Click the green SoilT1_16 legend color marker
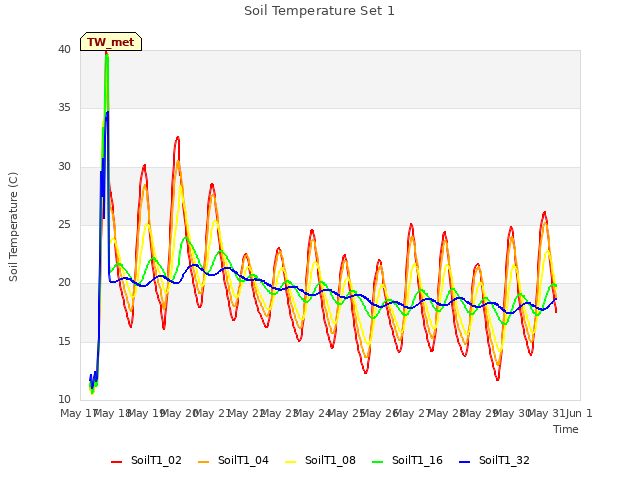 tap(378, 462)
